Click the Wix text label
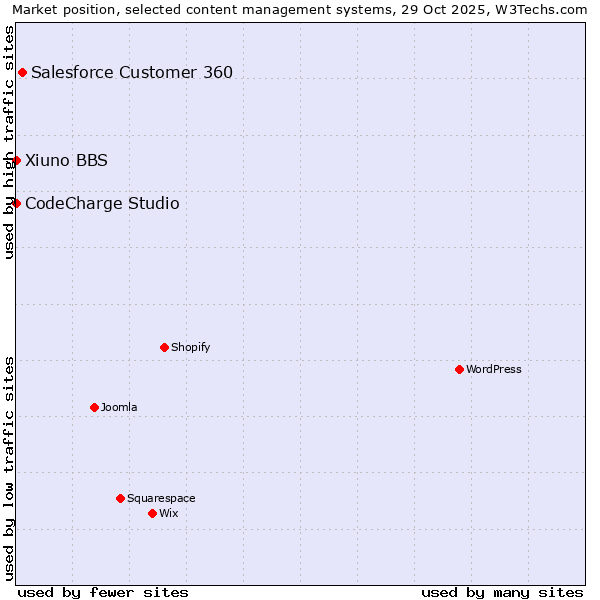 pos(168,513)
